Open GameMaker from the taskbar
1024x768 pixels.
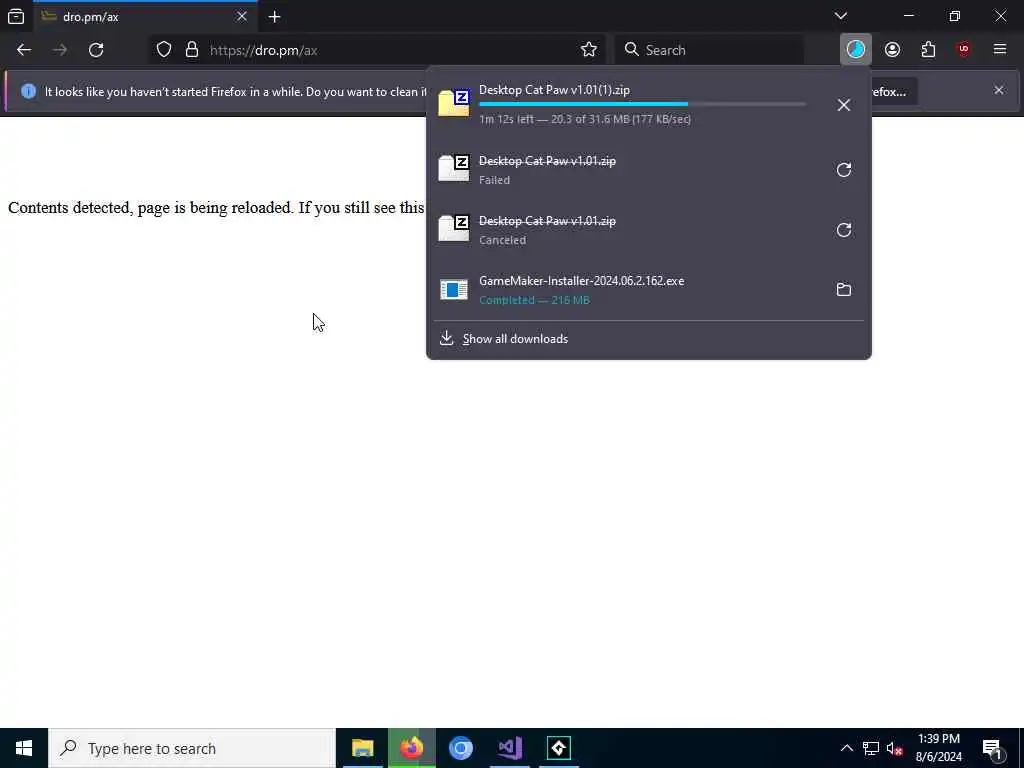(558, 748)
